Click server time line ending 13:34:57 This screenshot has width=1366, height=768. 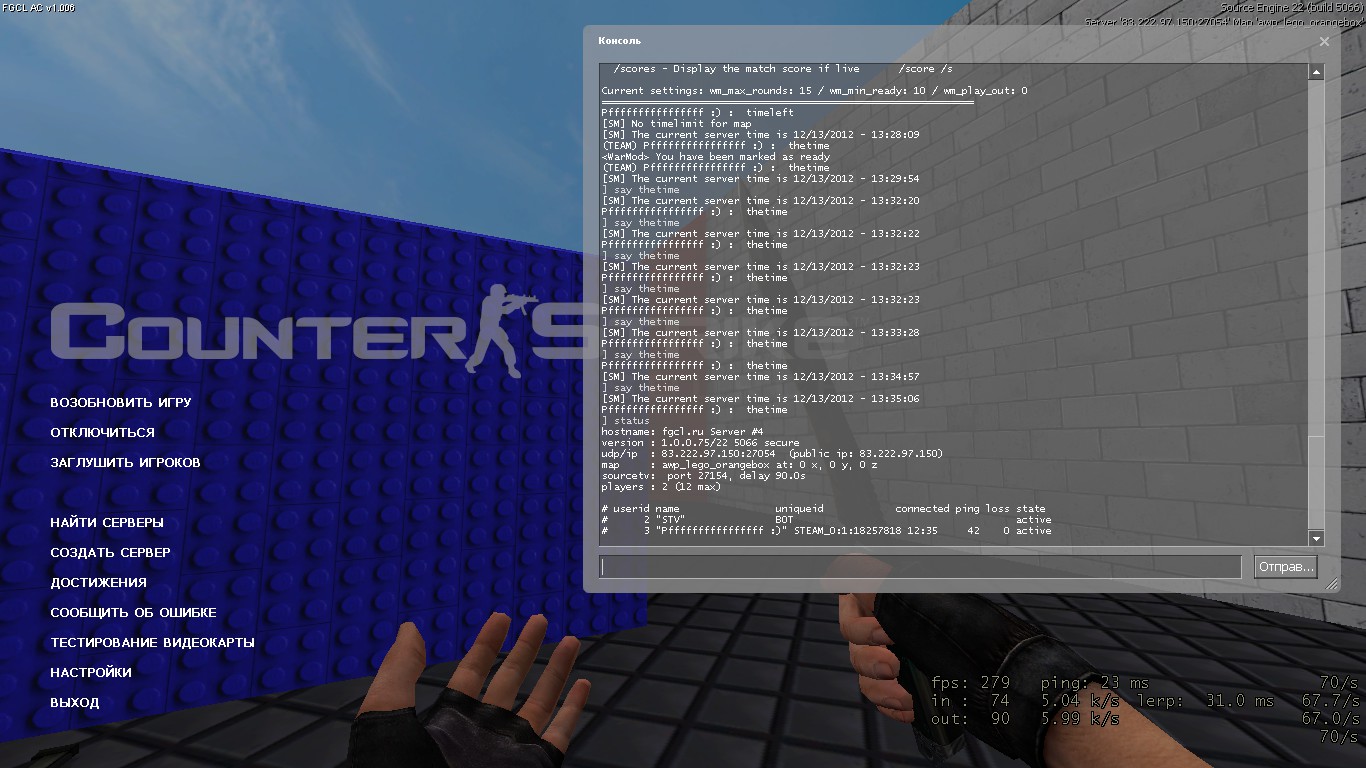[x=760, y=377]
